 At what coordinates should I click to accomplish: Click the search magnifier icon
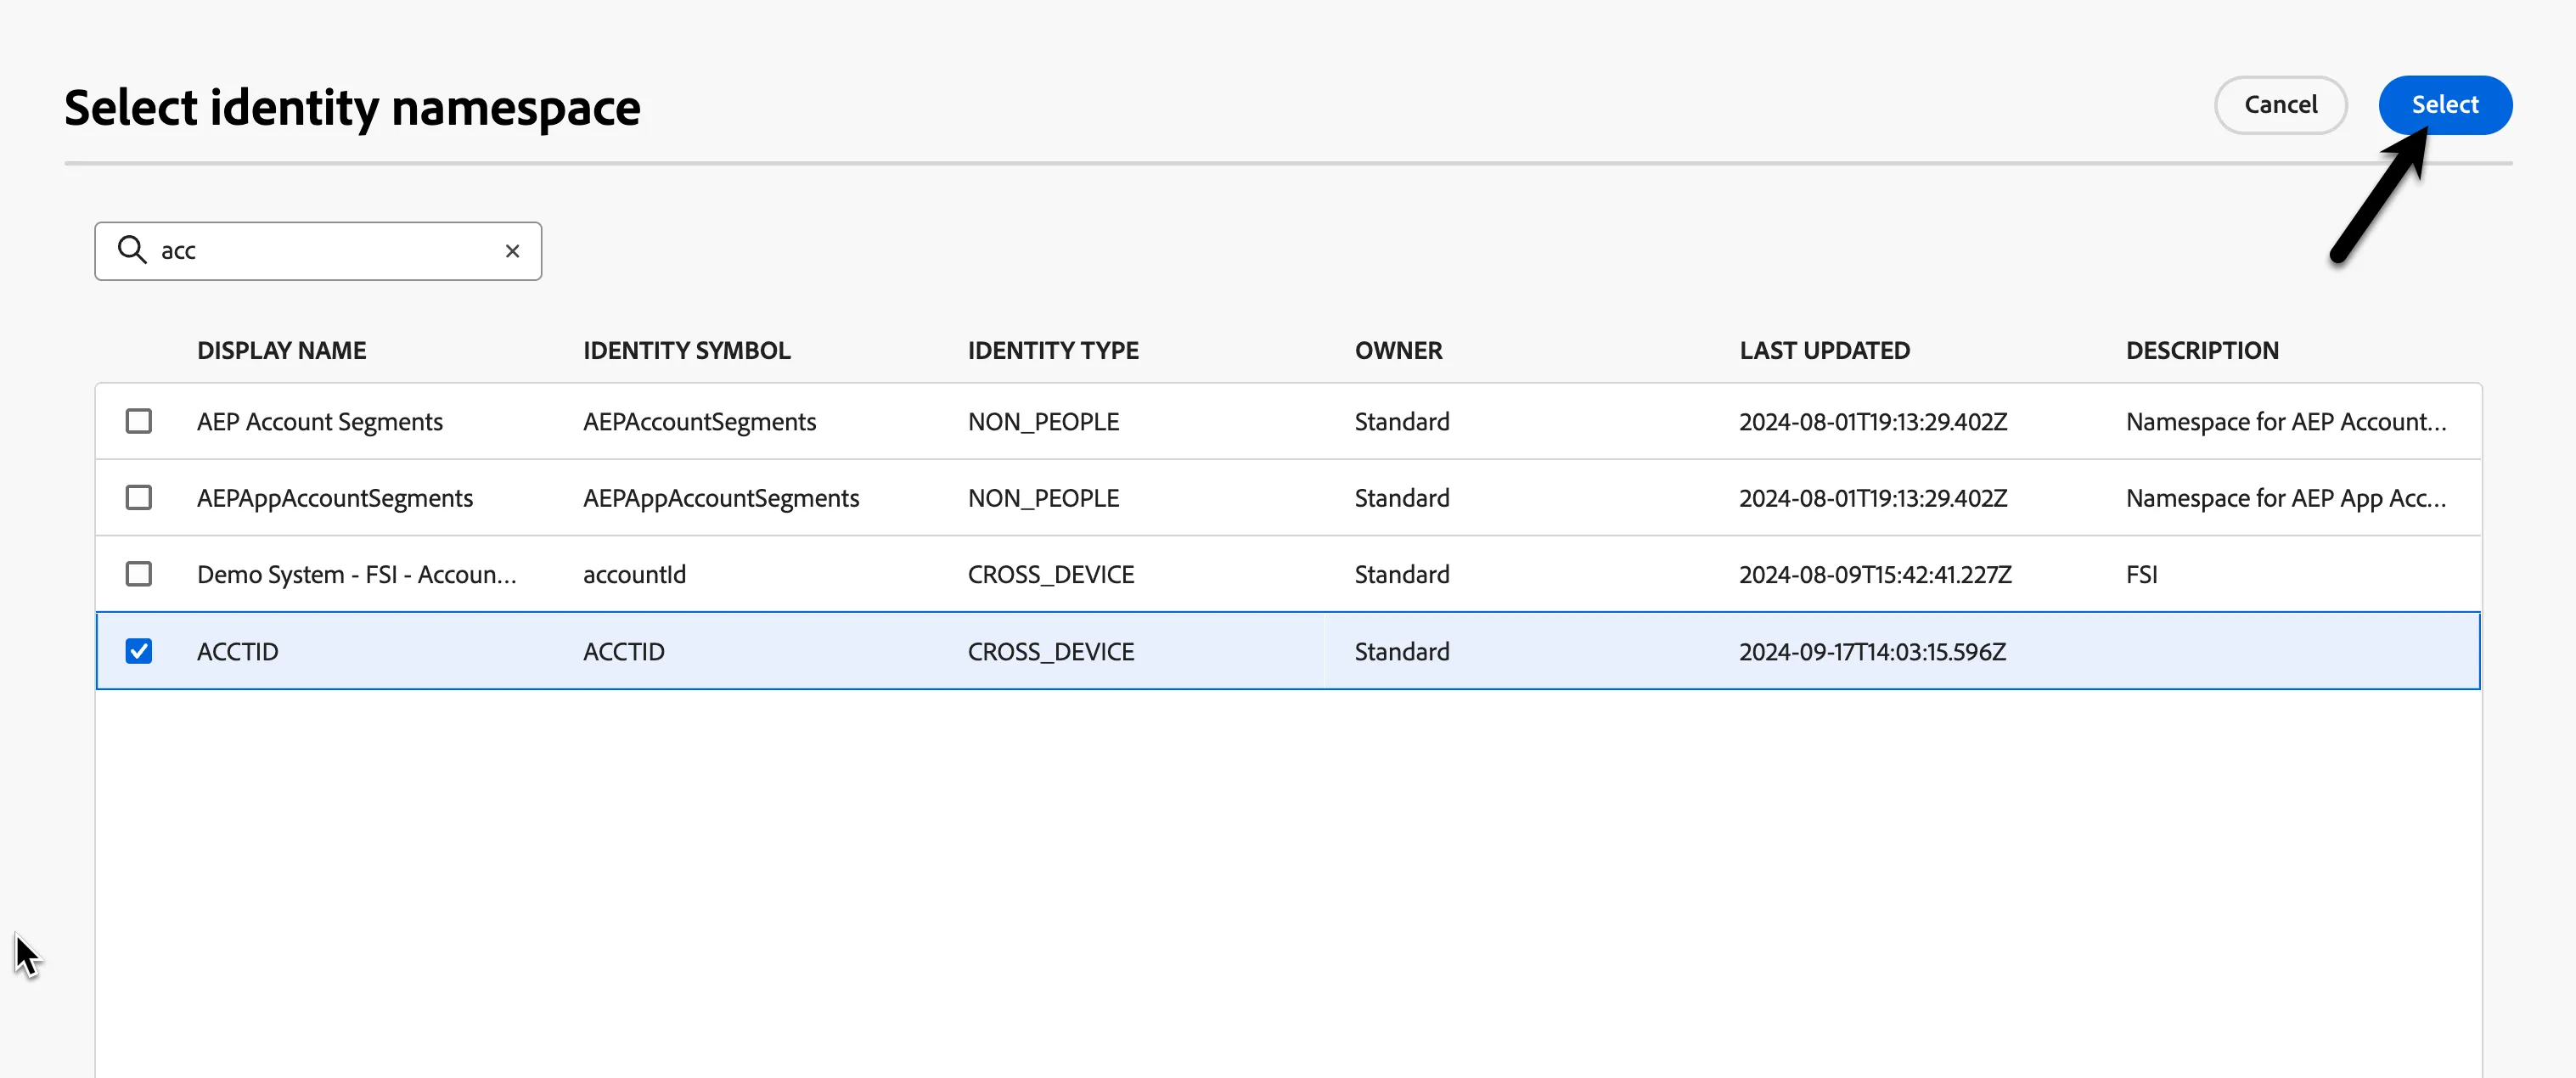point(132,250)
